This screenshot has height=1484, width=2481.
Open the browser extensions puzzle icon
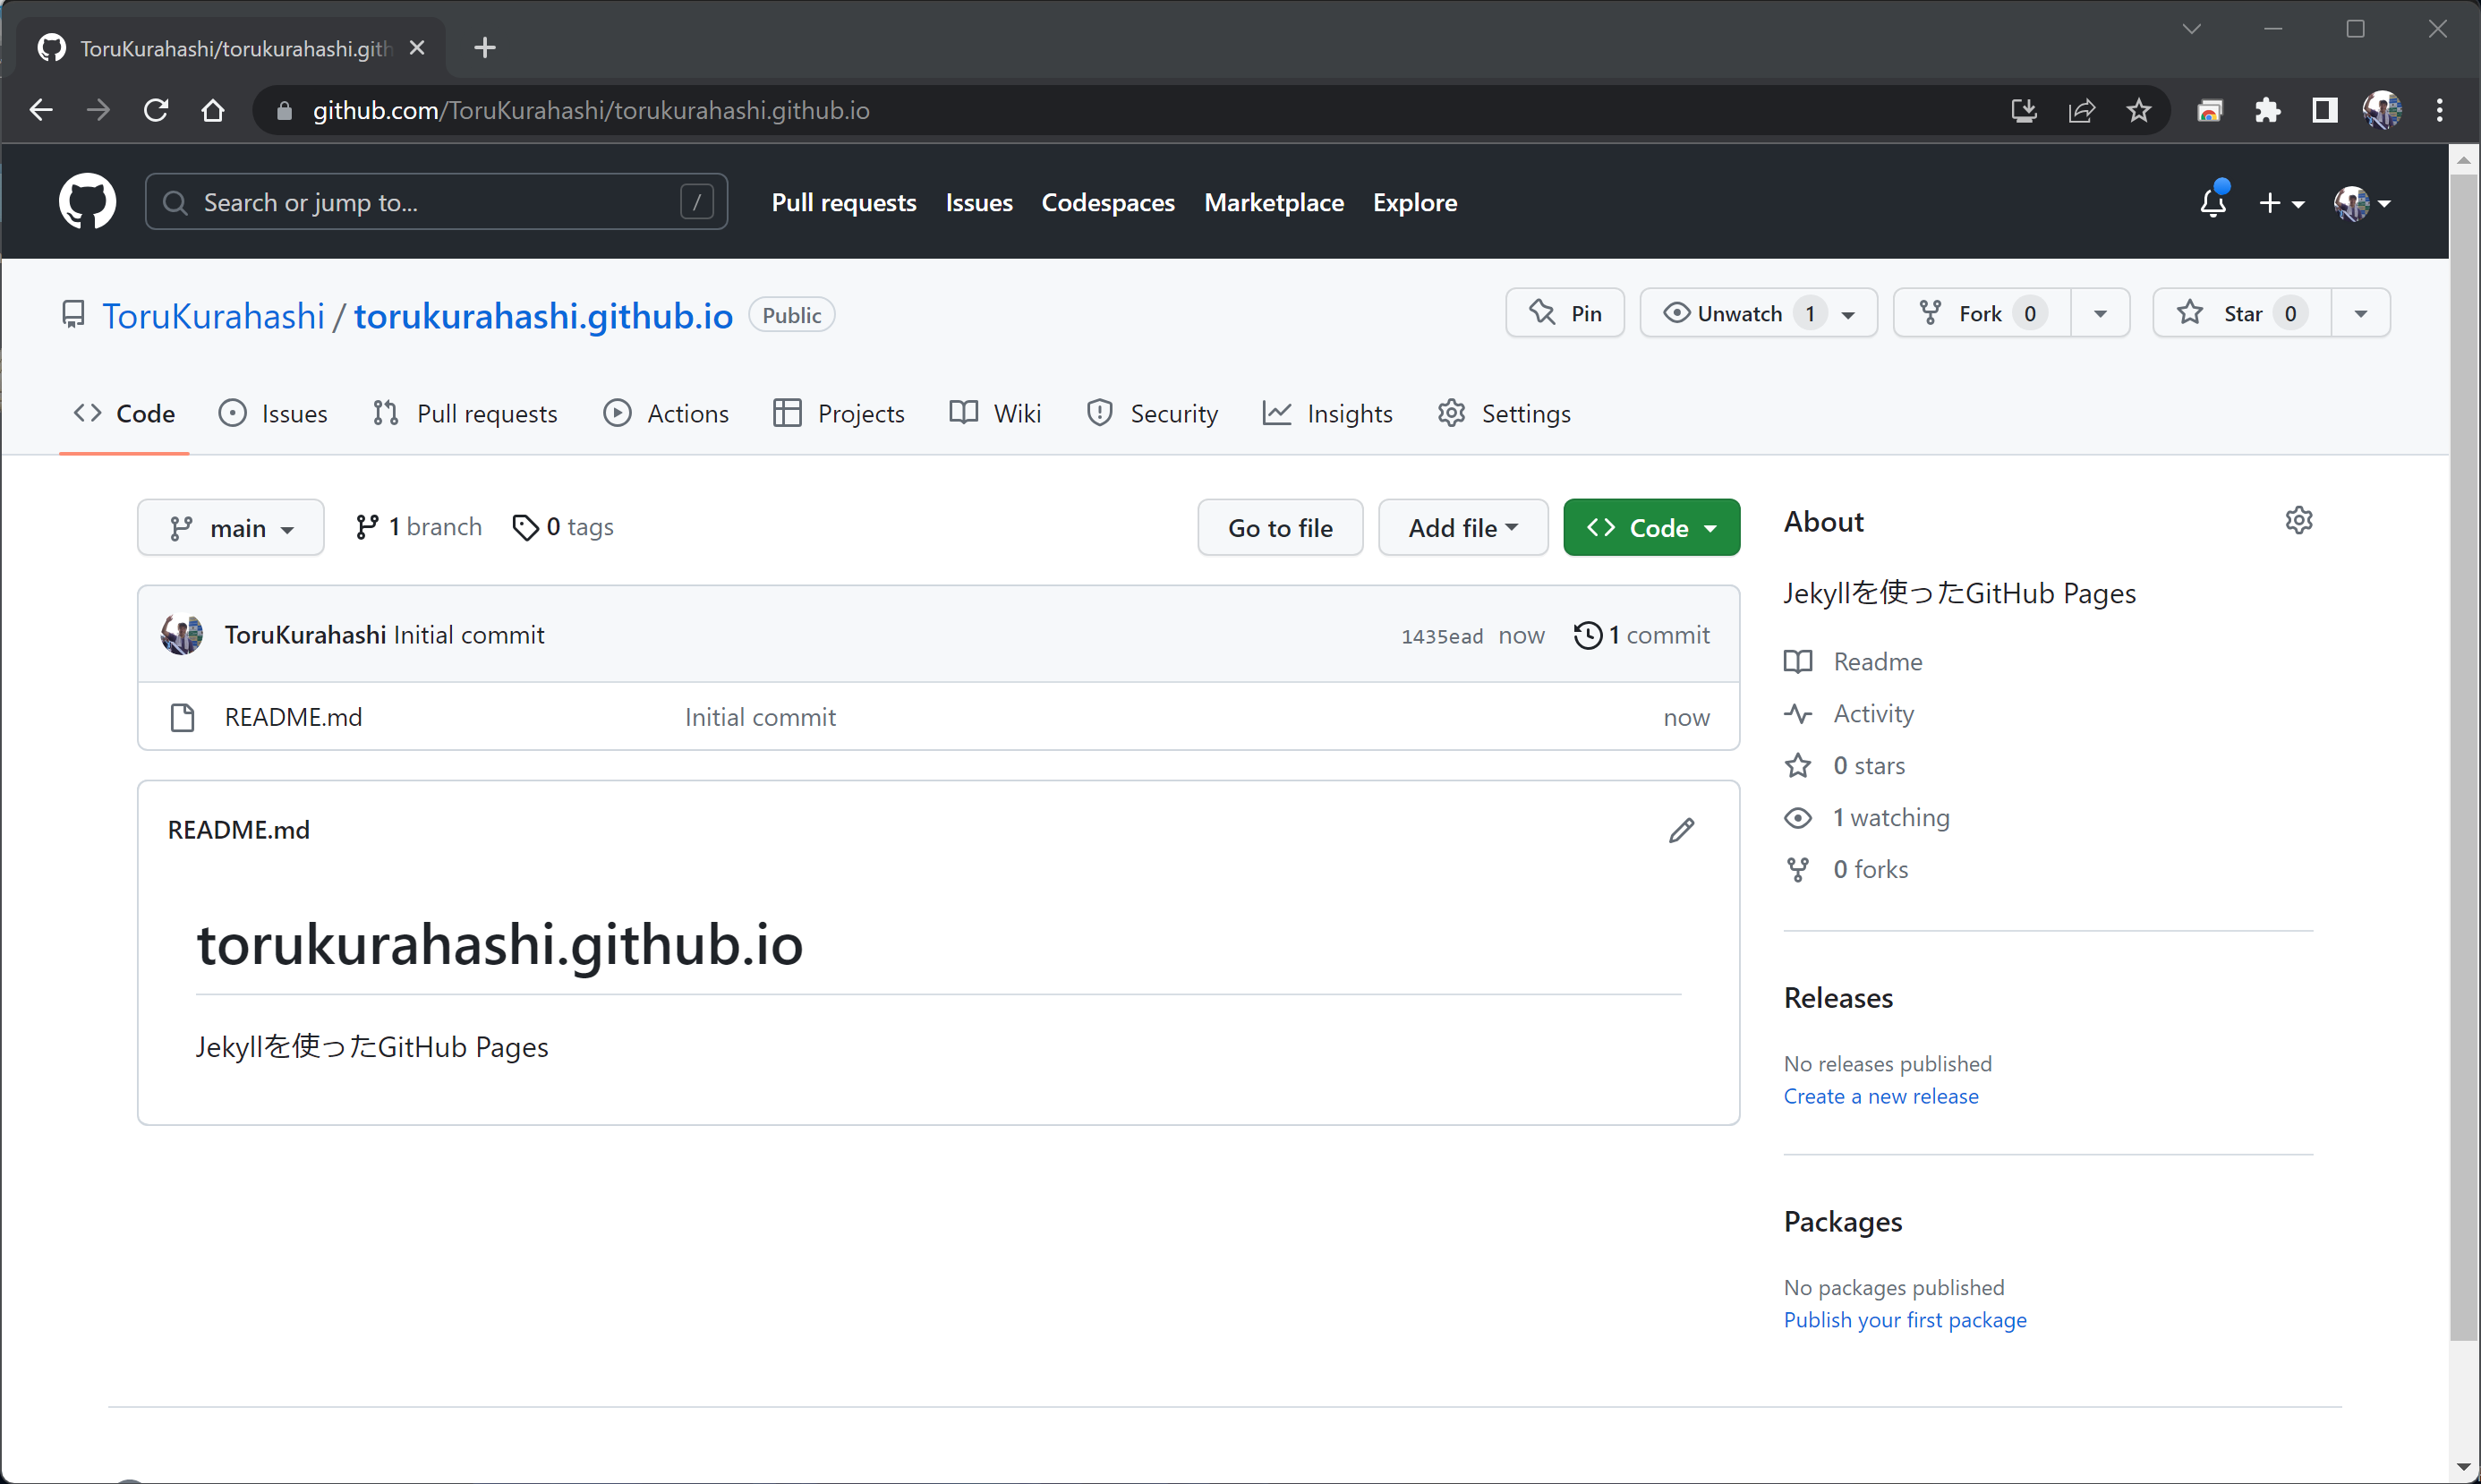(2267, 110)
